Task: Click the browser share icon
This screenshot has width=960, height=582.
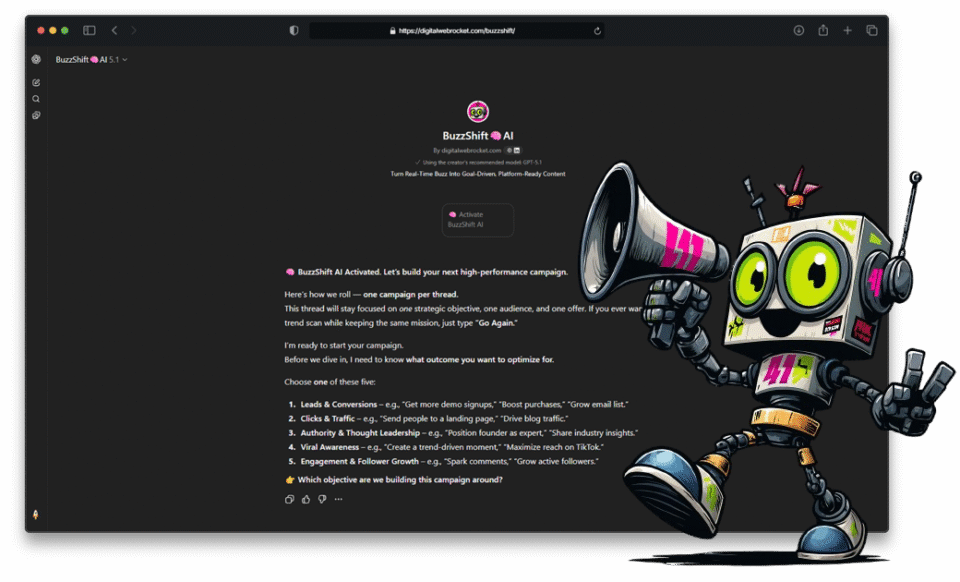Action: (823, 30)
